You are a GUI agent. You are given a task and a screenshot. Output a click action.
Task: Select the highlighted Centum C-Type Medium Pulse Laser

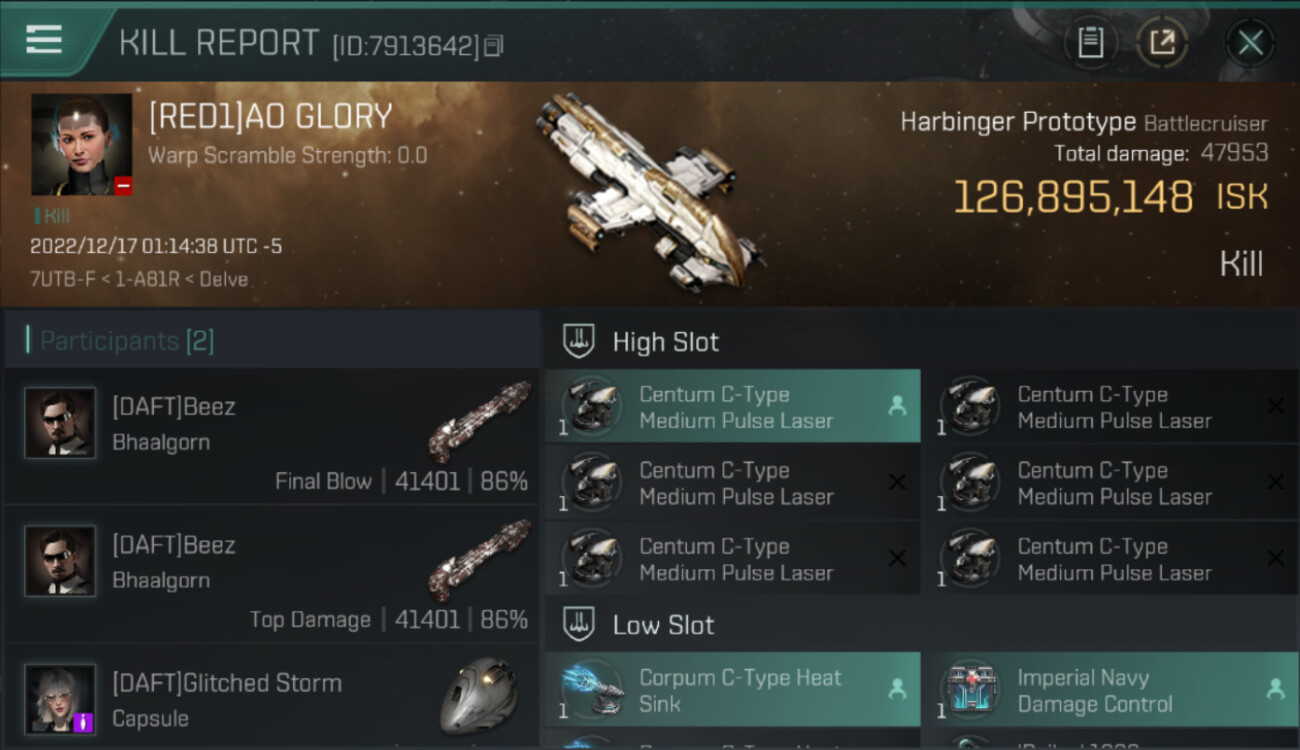(x=732, y=407)
